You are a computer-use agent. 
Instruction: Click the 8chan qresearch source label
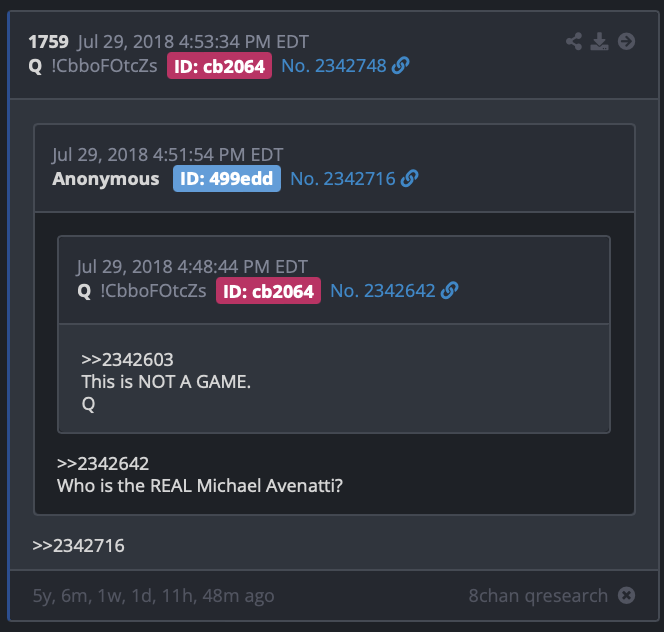click(538, 595)
